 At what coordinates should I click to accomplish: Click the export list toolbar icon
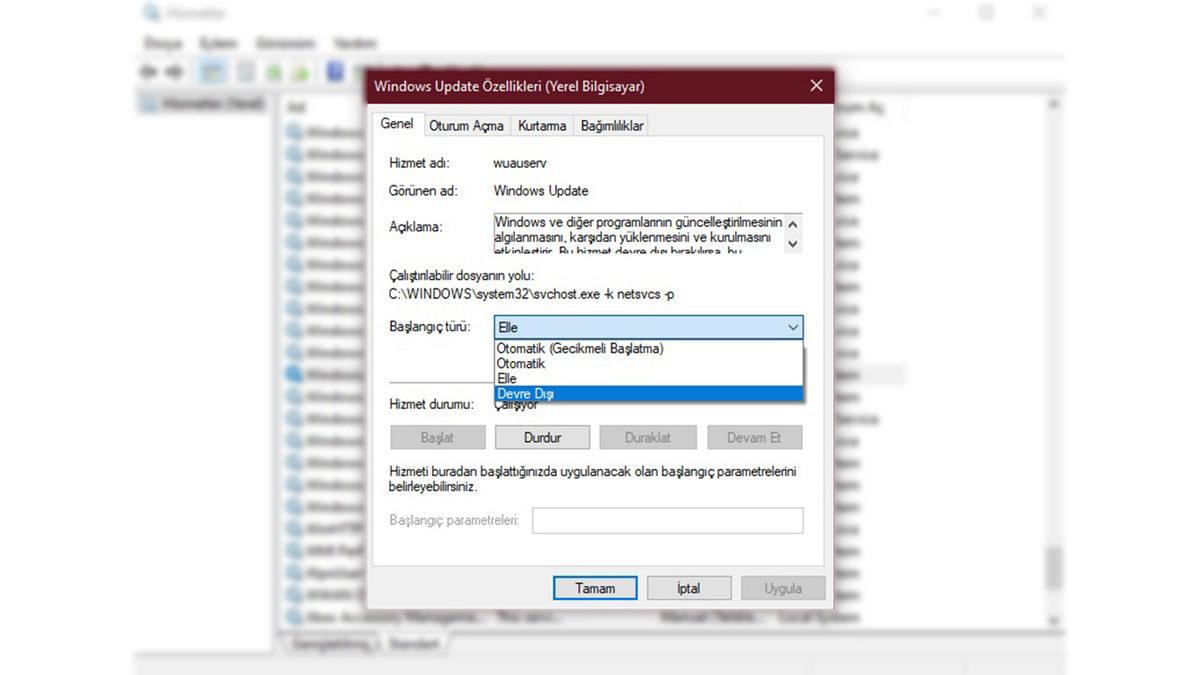[x=244, y=71]
